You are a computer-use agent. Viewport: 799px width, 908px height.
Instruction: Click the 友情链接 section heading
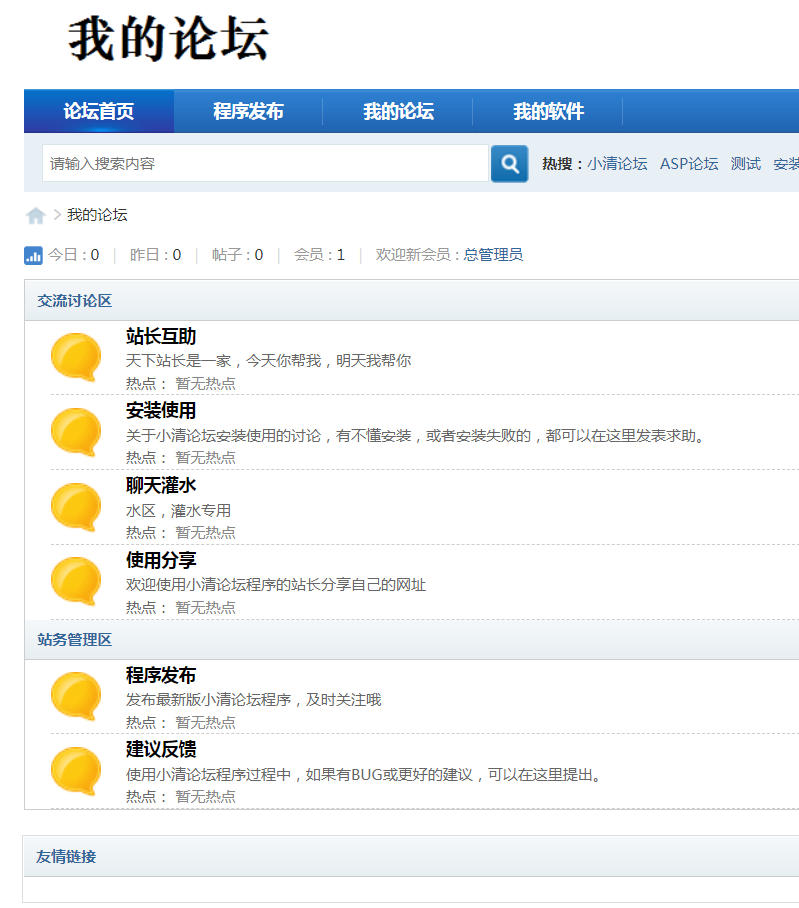tap(66, 856)
